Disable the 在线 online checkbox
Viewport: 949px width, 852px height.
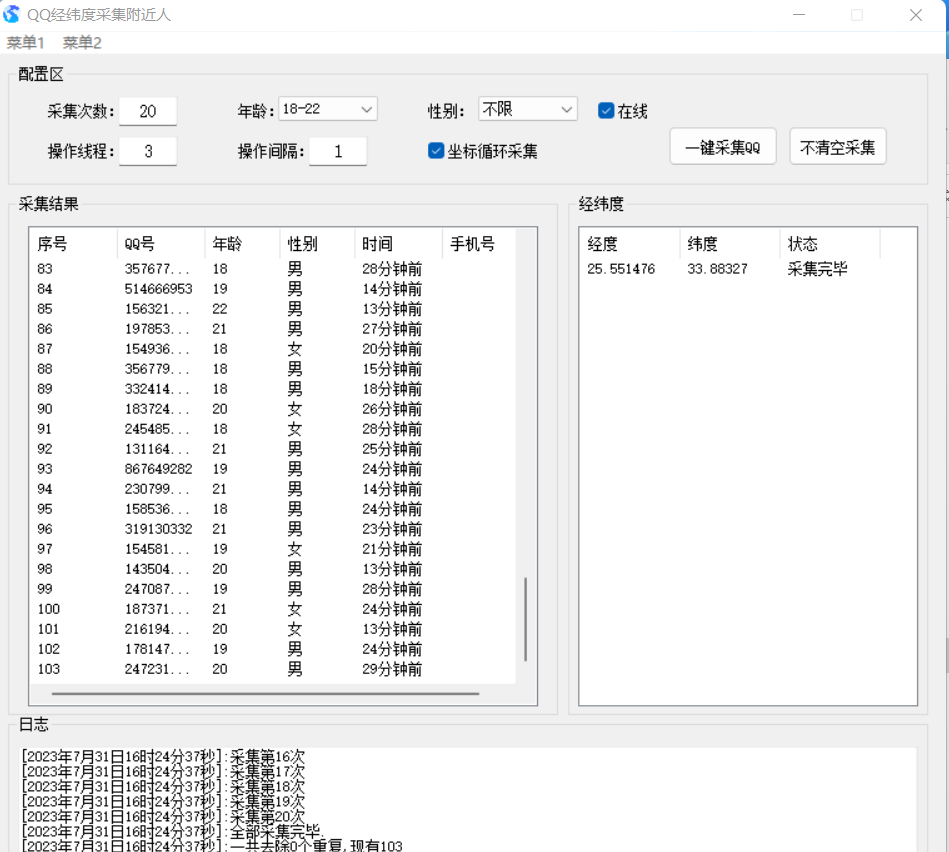(x=605, y=111)
